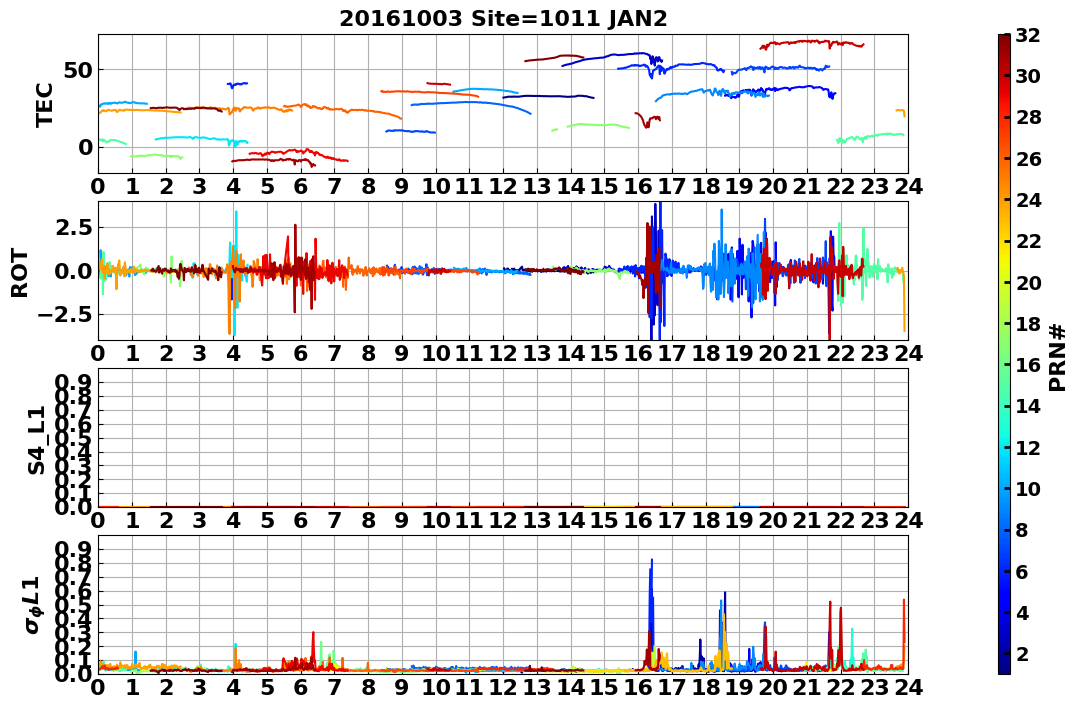1077x709 pixels.
Task: Click the 2.5 tick on the ROT axis
Action: point(73,227)
